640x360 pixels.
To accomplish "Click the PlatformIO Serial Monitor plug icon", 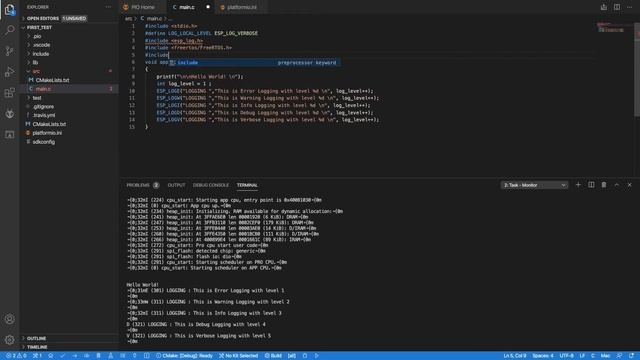I will (x=134, y=356).
